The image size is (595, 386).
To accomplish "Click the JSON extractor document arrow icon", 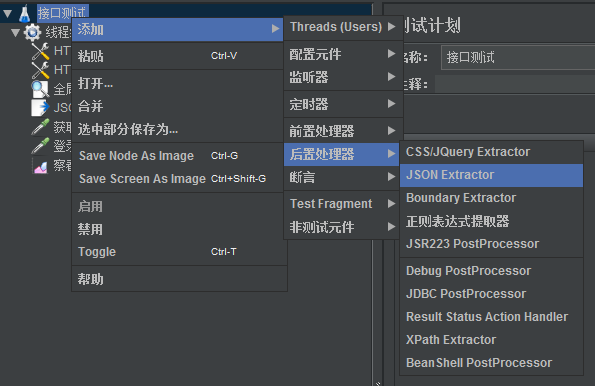I will coord(40,108).
